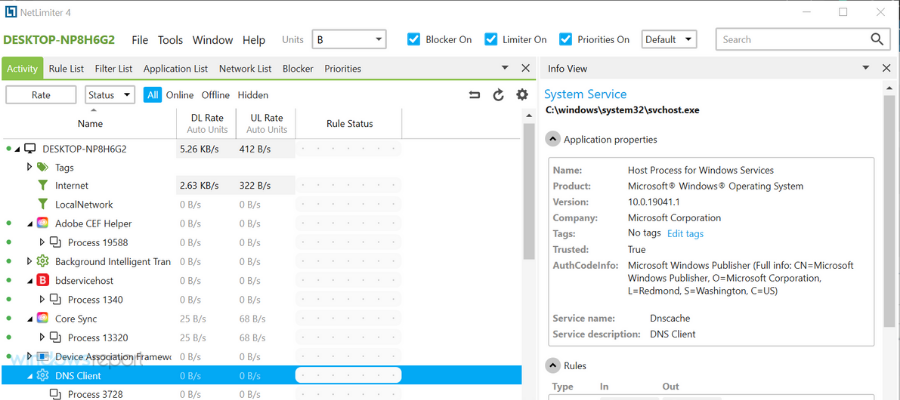Select the Device Association Framework row
Viewport: 900px width, 400px height.
point(262,356)
